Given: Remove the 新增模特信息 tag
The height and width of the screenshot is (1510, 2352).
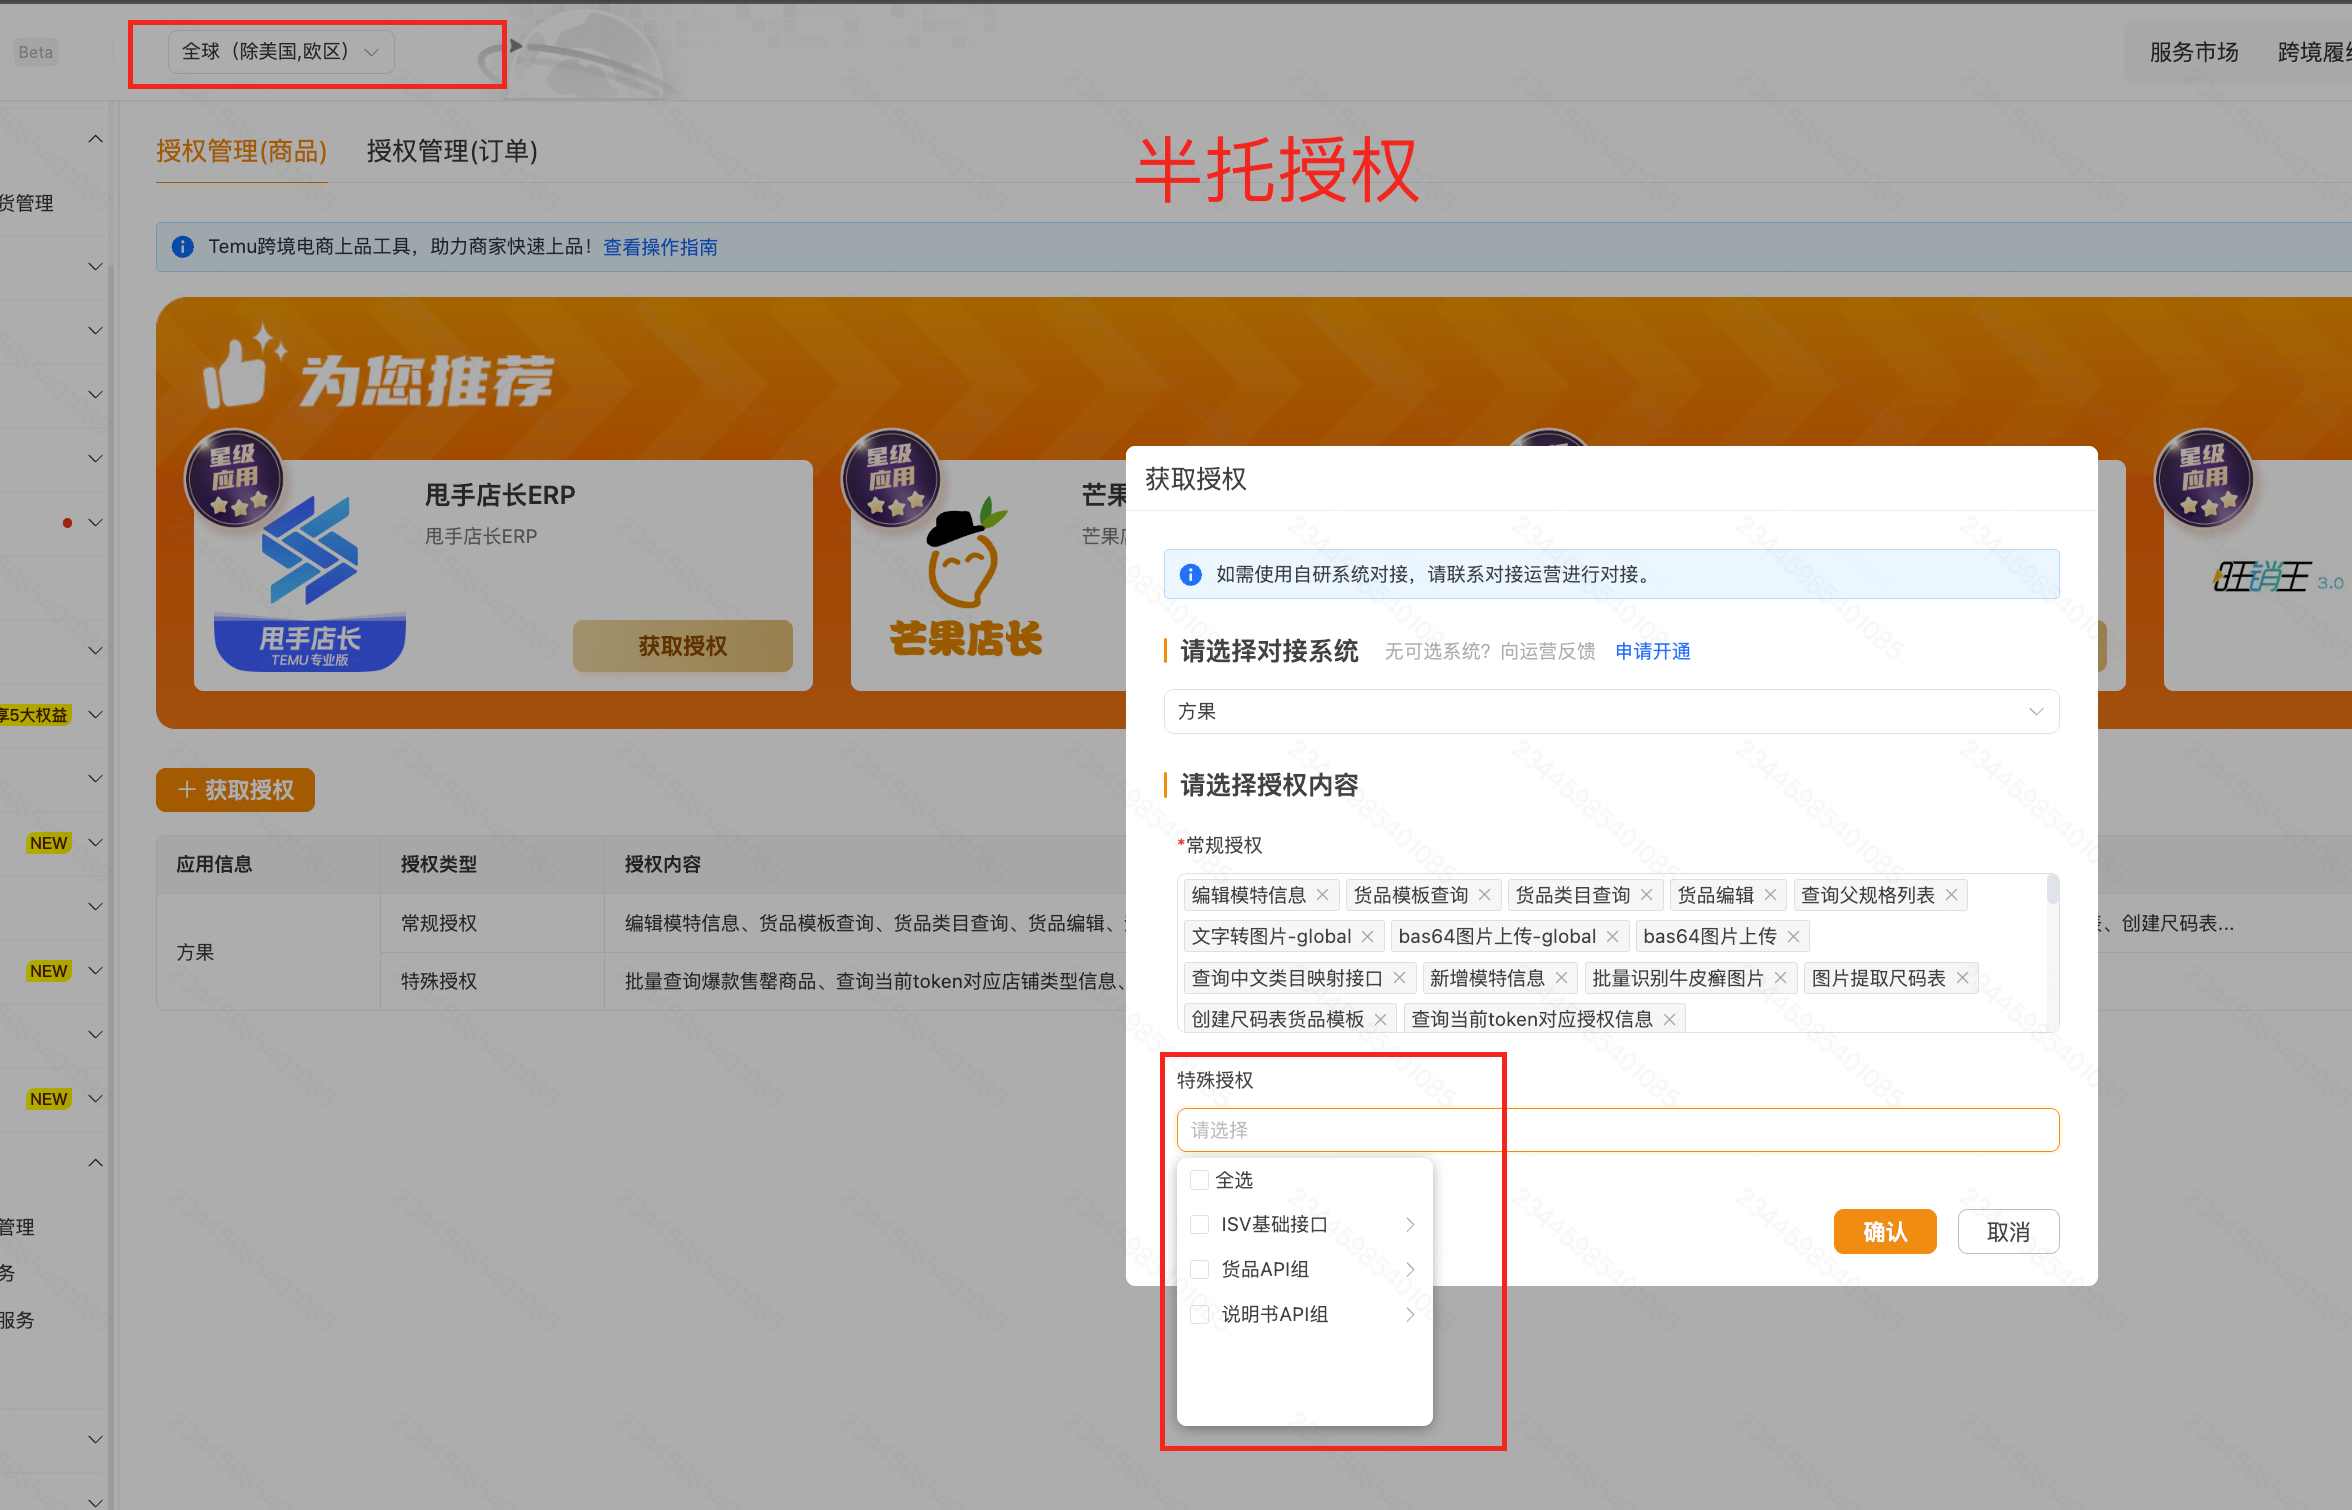Looking at the screenshot, I should click(x=1561, y=978).
